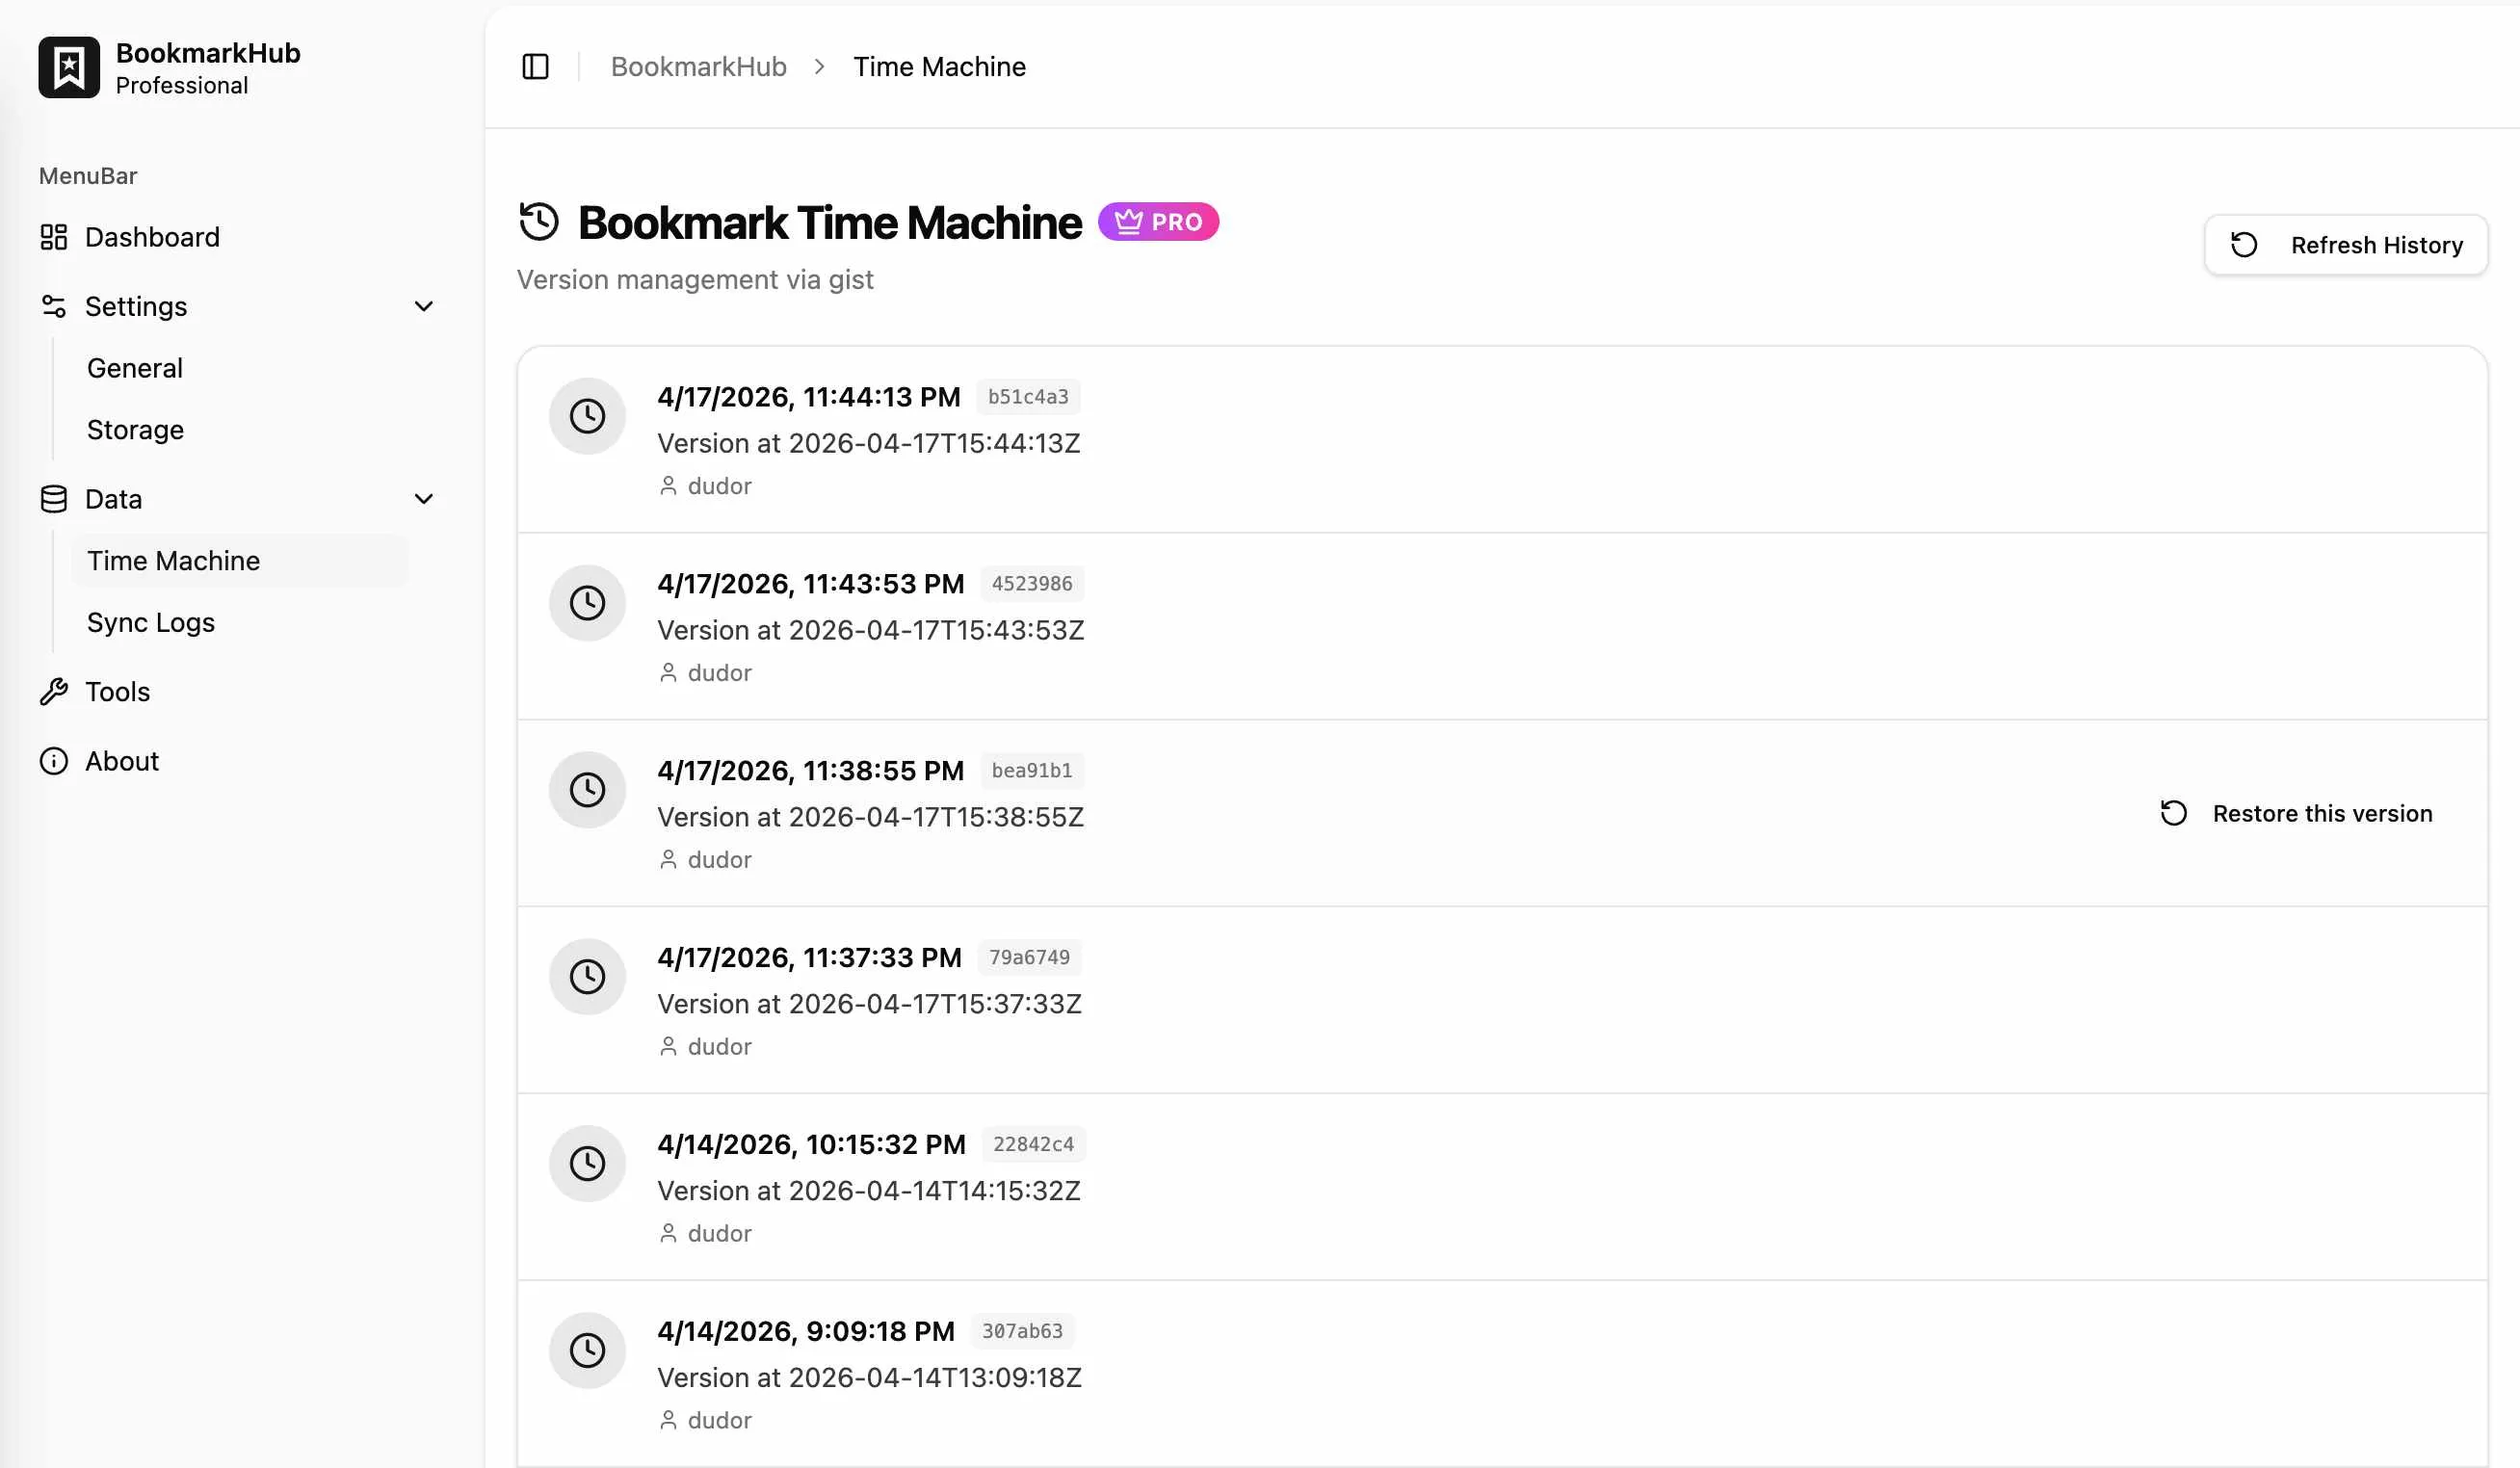Click the Settings sliders icon
The image size is (2520, 1468).
53,306
